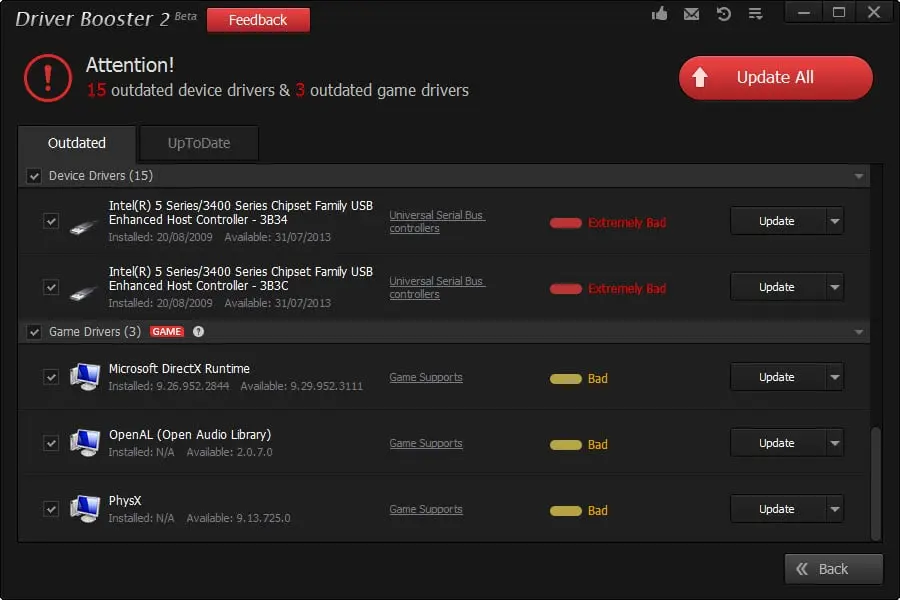Viewport: 900px width, 600px height.
Task: Uncheck the OpenAL driver entry
Action: pyautogui.click(x=51, y=443)
